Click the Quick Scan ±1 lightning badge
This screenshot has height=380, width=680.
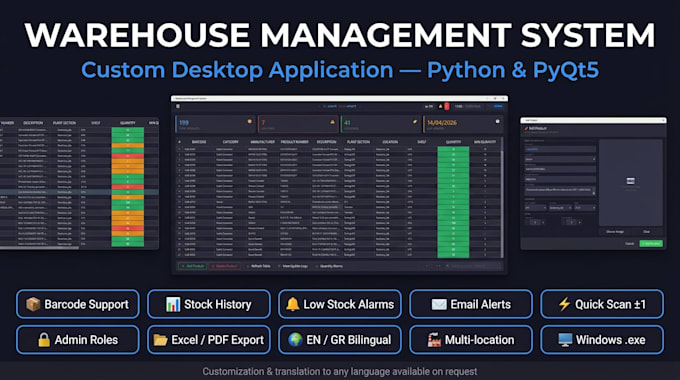(602, 304)
